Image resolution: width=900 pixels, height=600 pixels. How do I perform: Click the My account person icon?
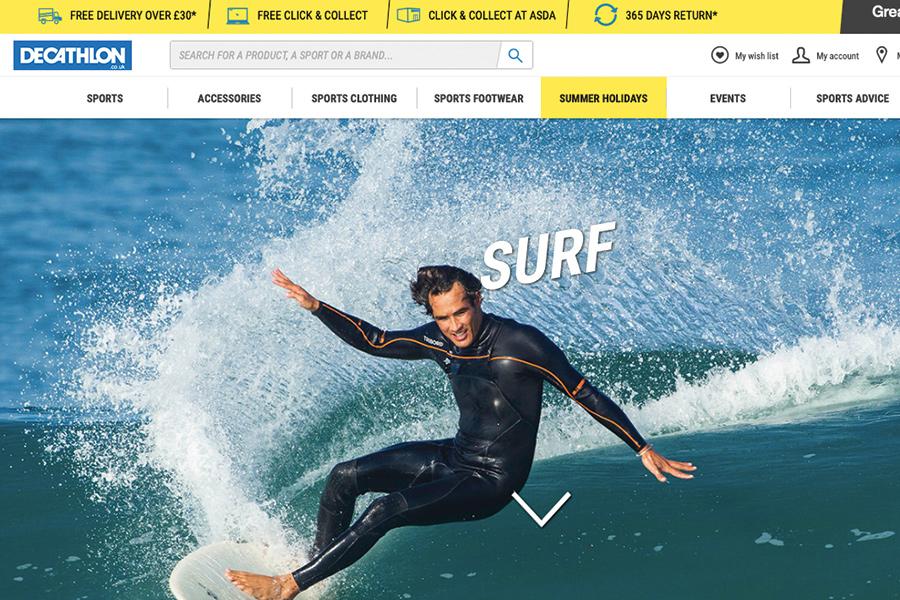[801, 55]
